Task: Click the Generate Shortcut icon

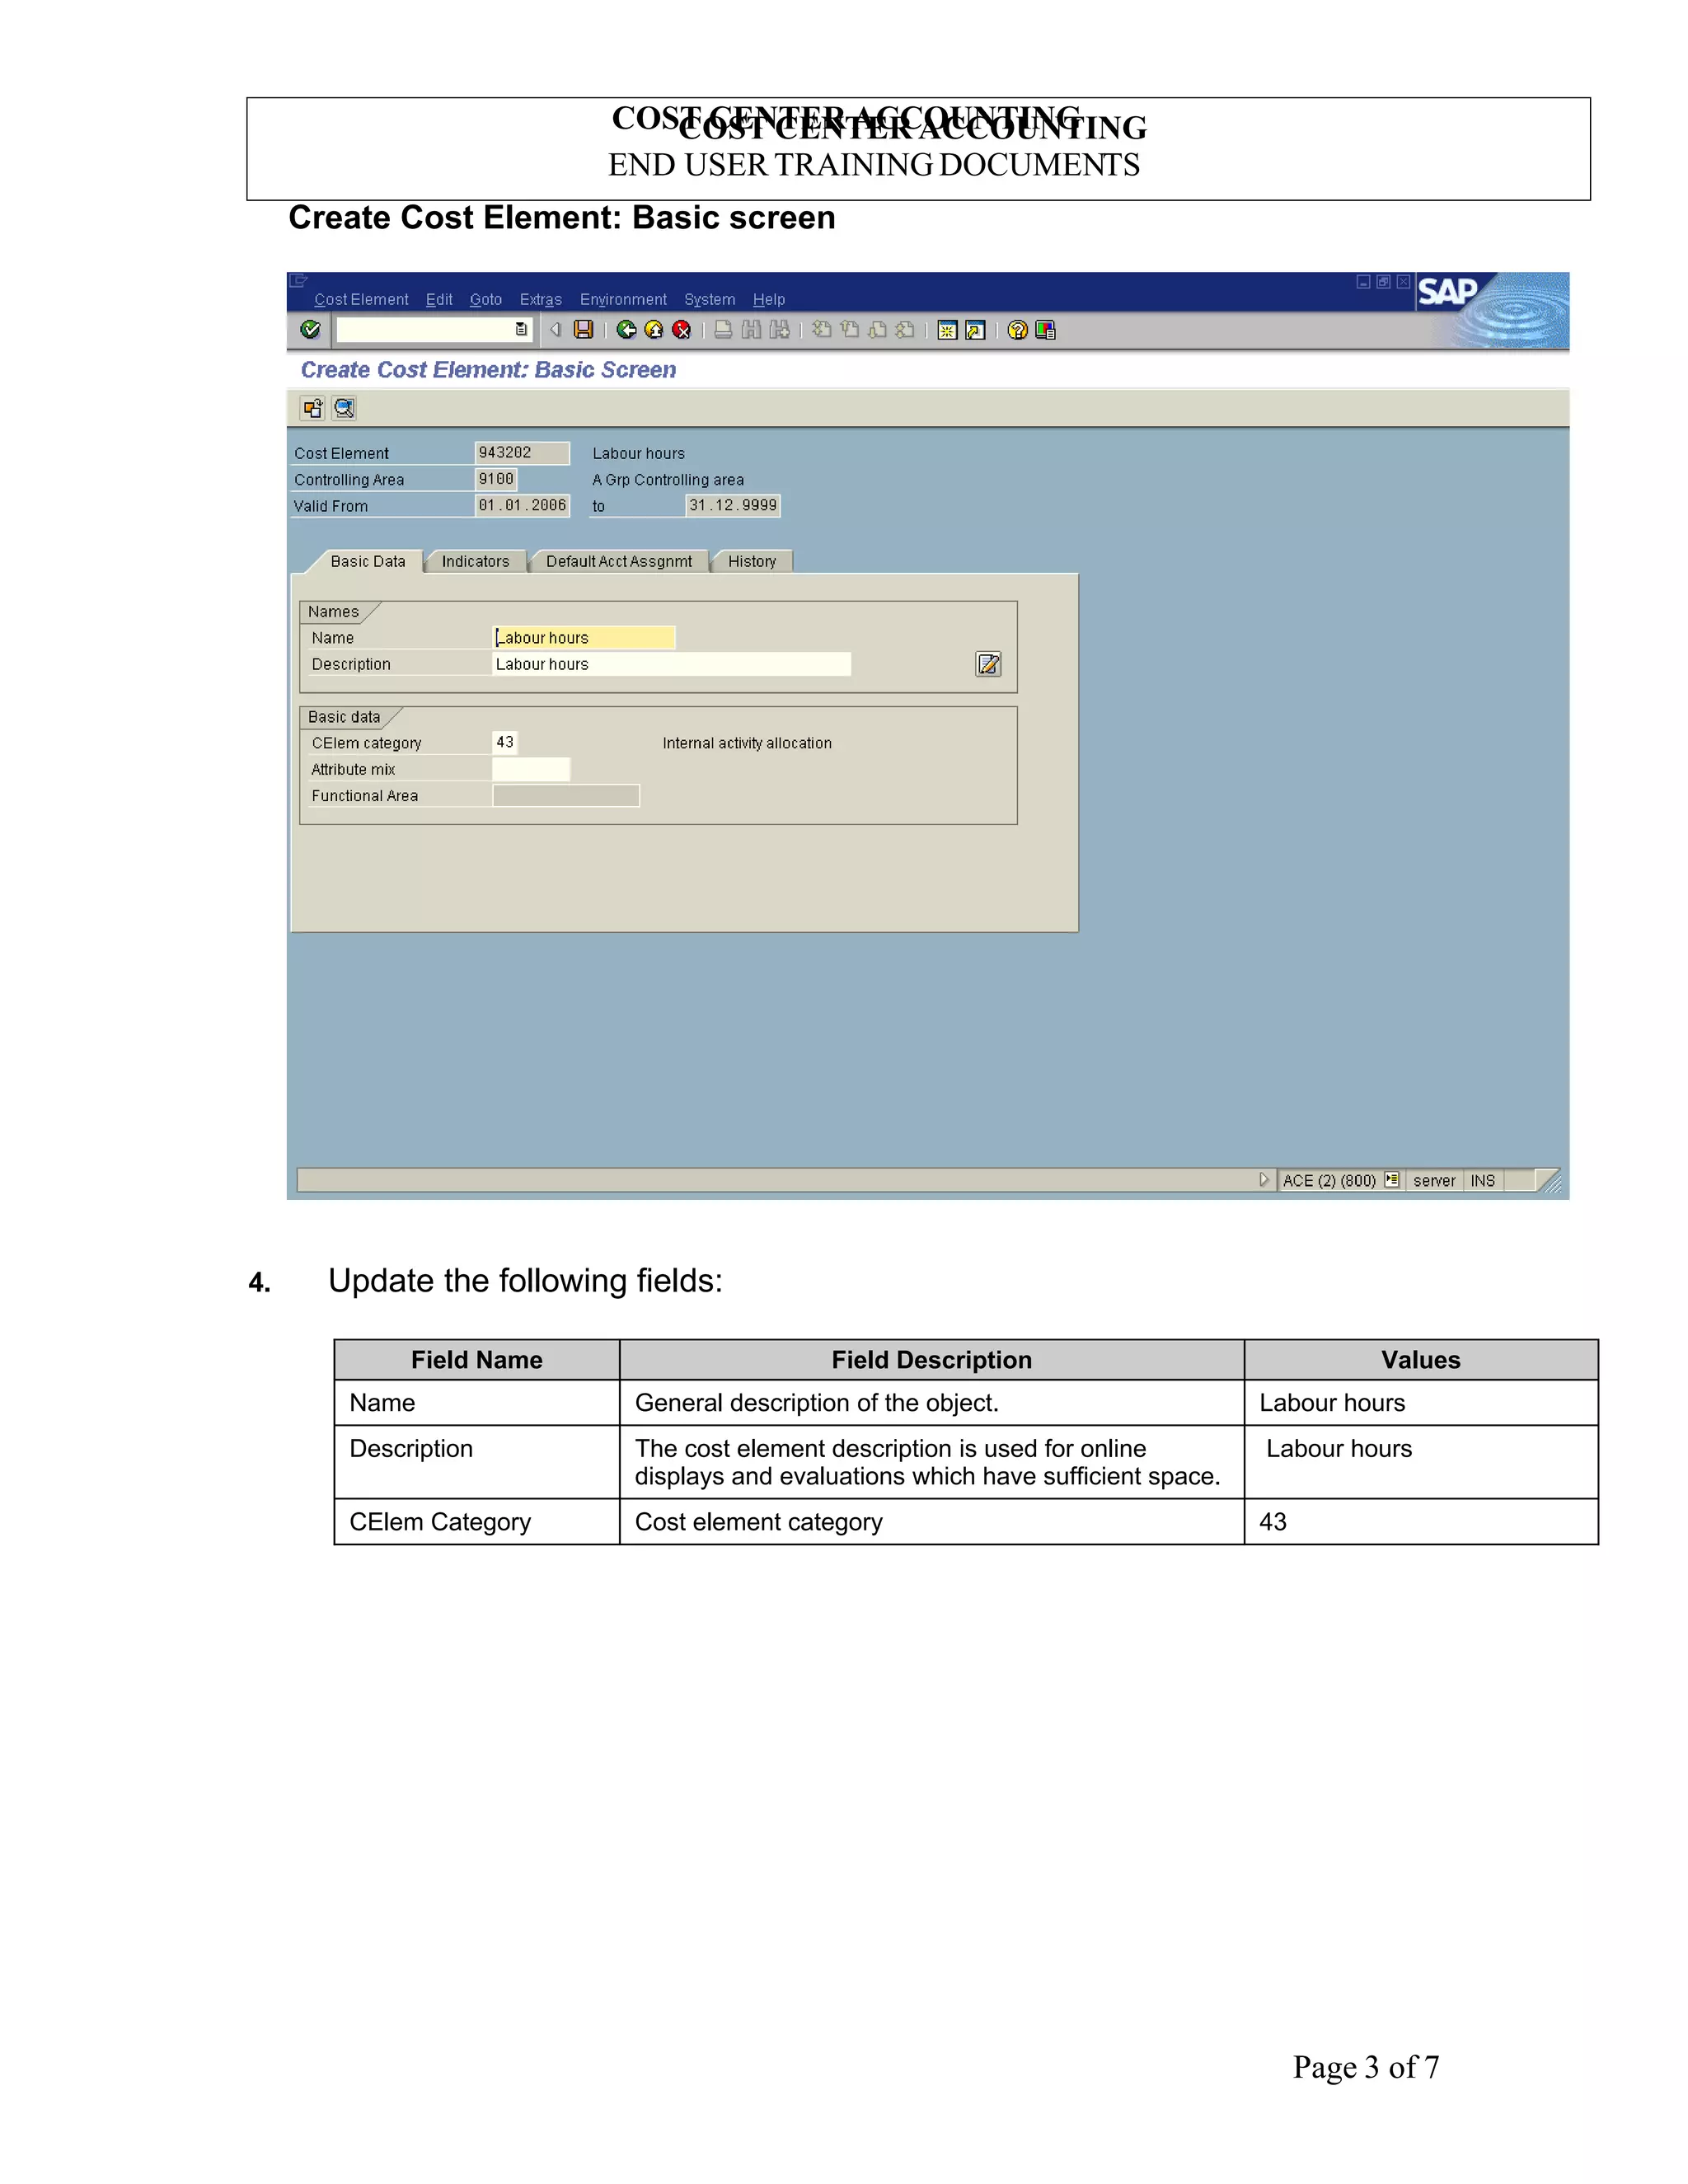Action: (975, 330)
